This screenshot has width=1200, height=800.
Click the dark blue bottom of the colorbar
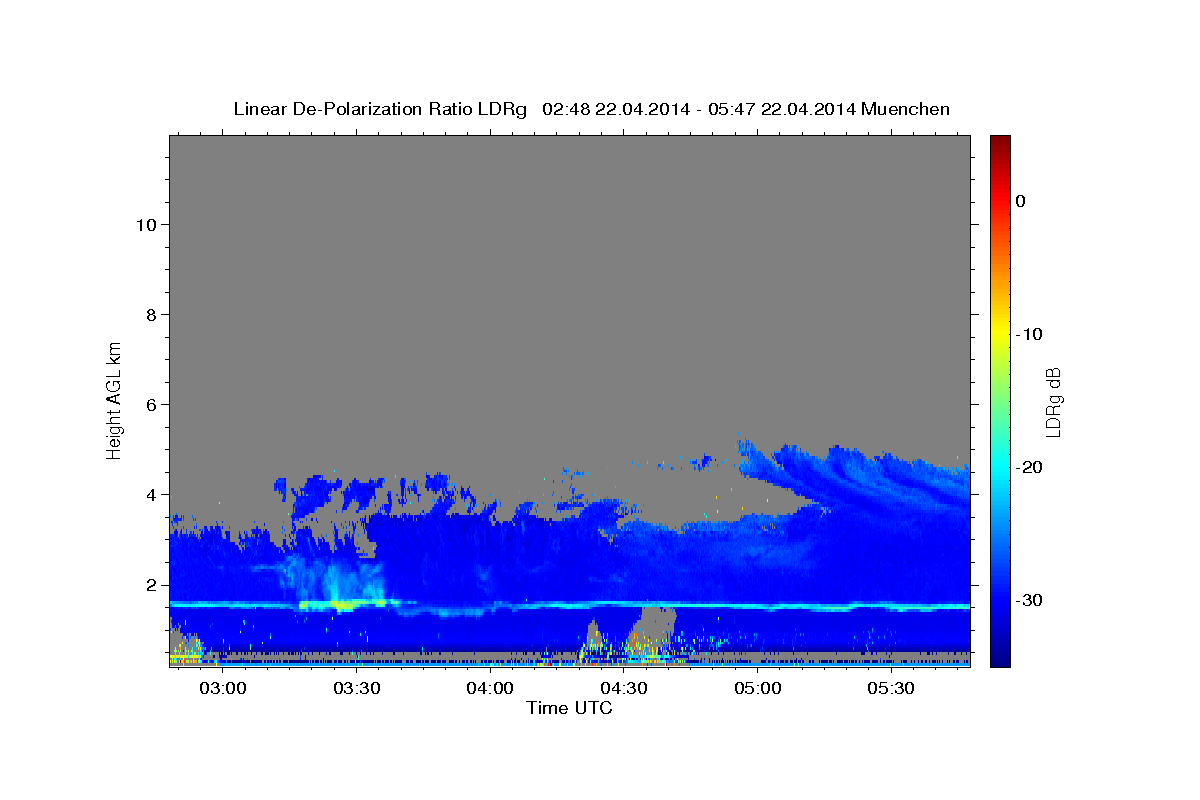pyautogui.click(x=1000, y=655)
